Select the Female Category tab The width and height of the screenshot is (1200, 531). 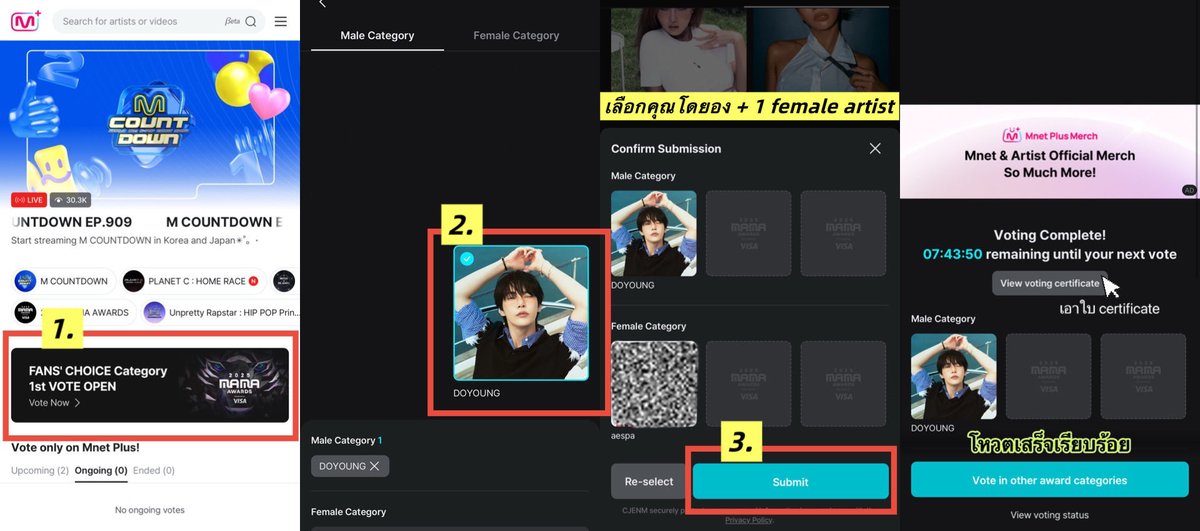pyautogui.click(x=516, y=35)
